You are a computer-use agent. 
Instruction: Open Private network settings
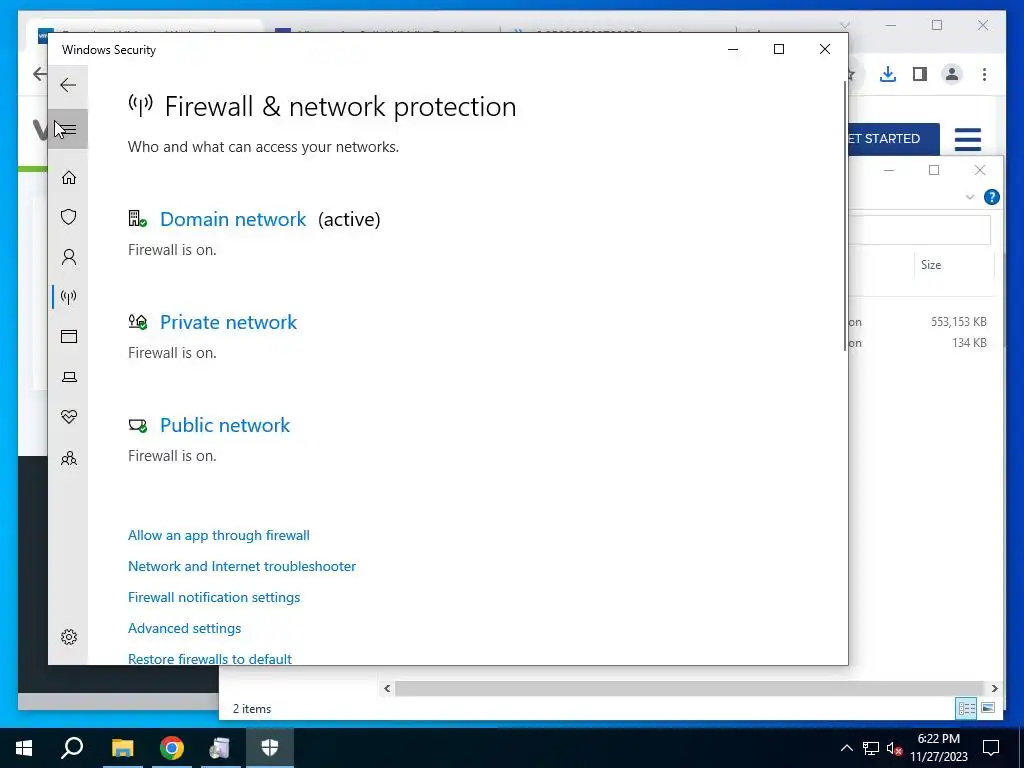pos(229,322)
